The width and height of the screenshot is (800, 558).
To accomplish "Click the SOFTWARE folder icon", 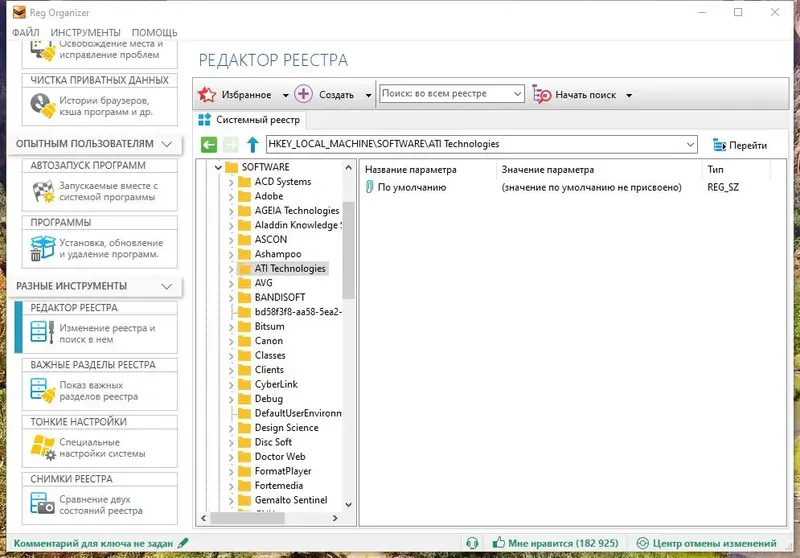I will (232, 167).
